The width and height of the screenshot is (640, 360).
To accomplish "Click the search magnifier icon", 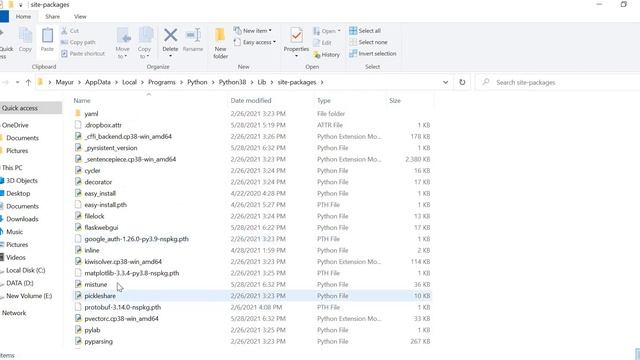I will click(486, 82).
